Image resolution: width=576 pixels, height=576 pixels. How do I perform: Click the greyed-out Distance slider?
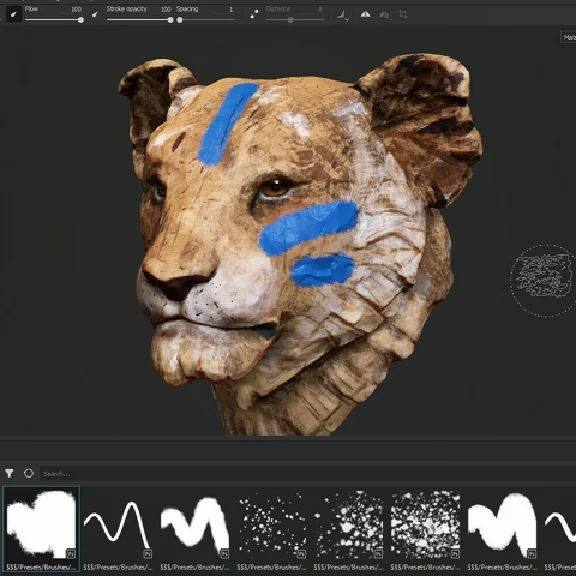click(x=295, y=20)
